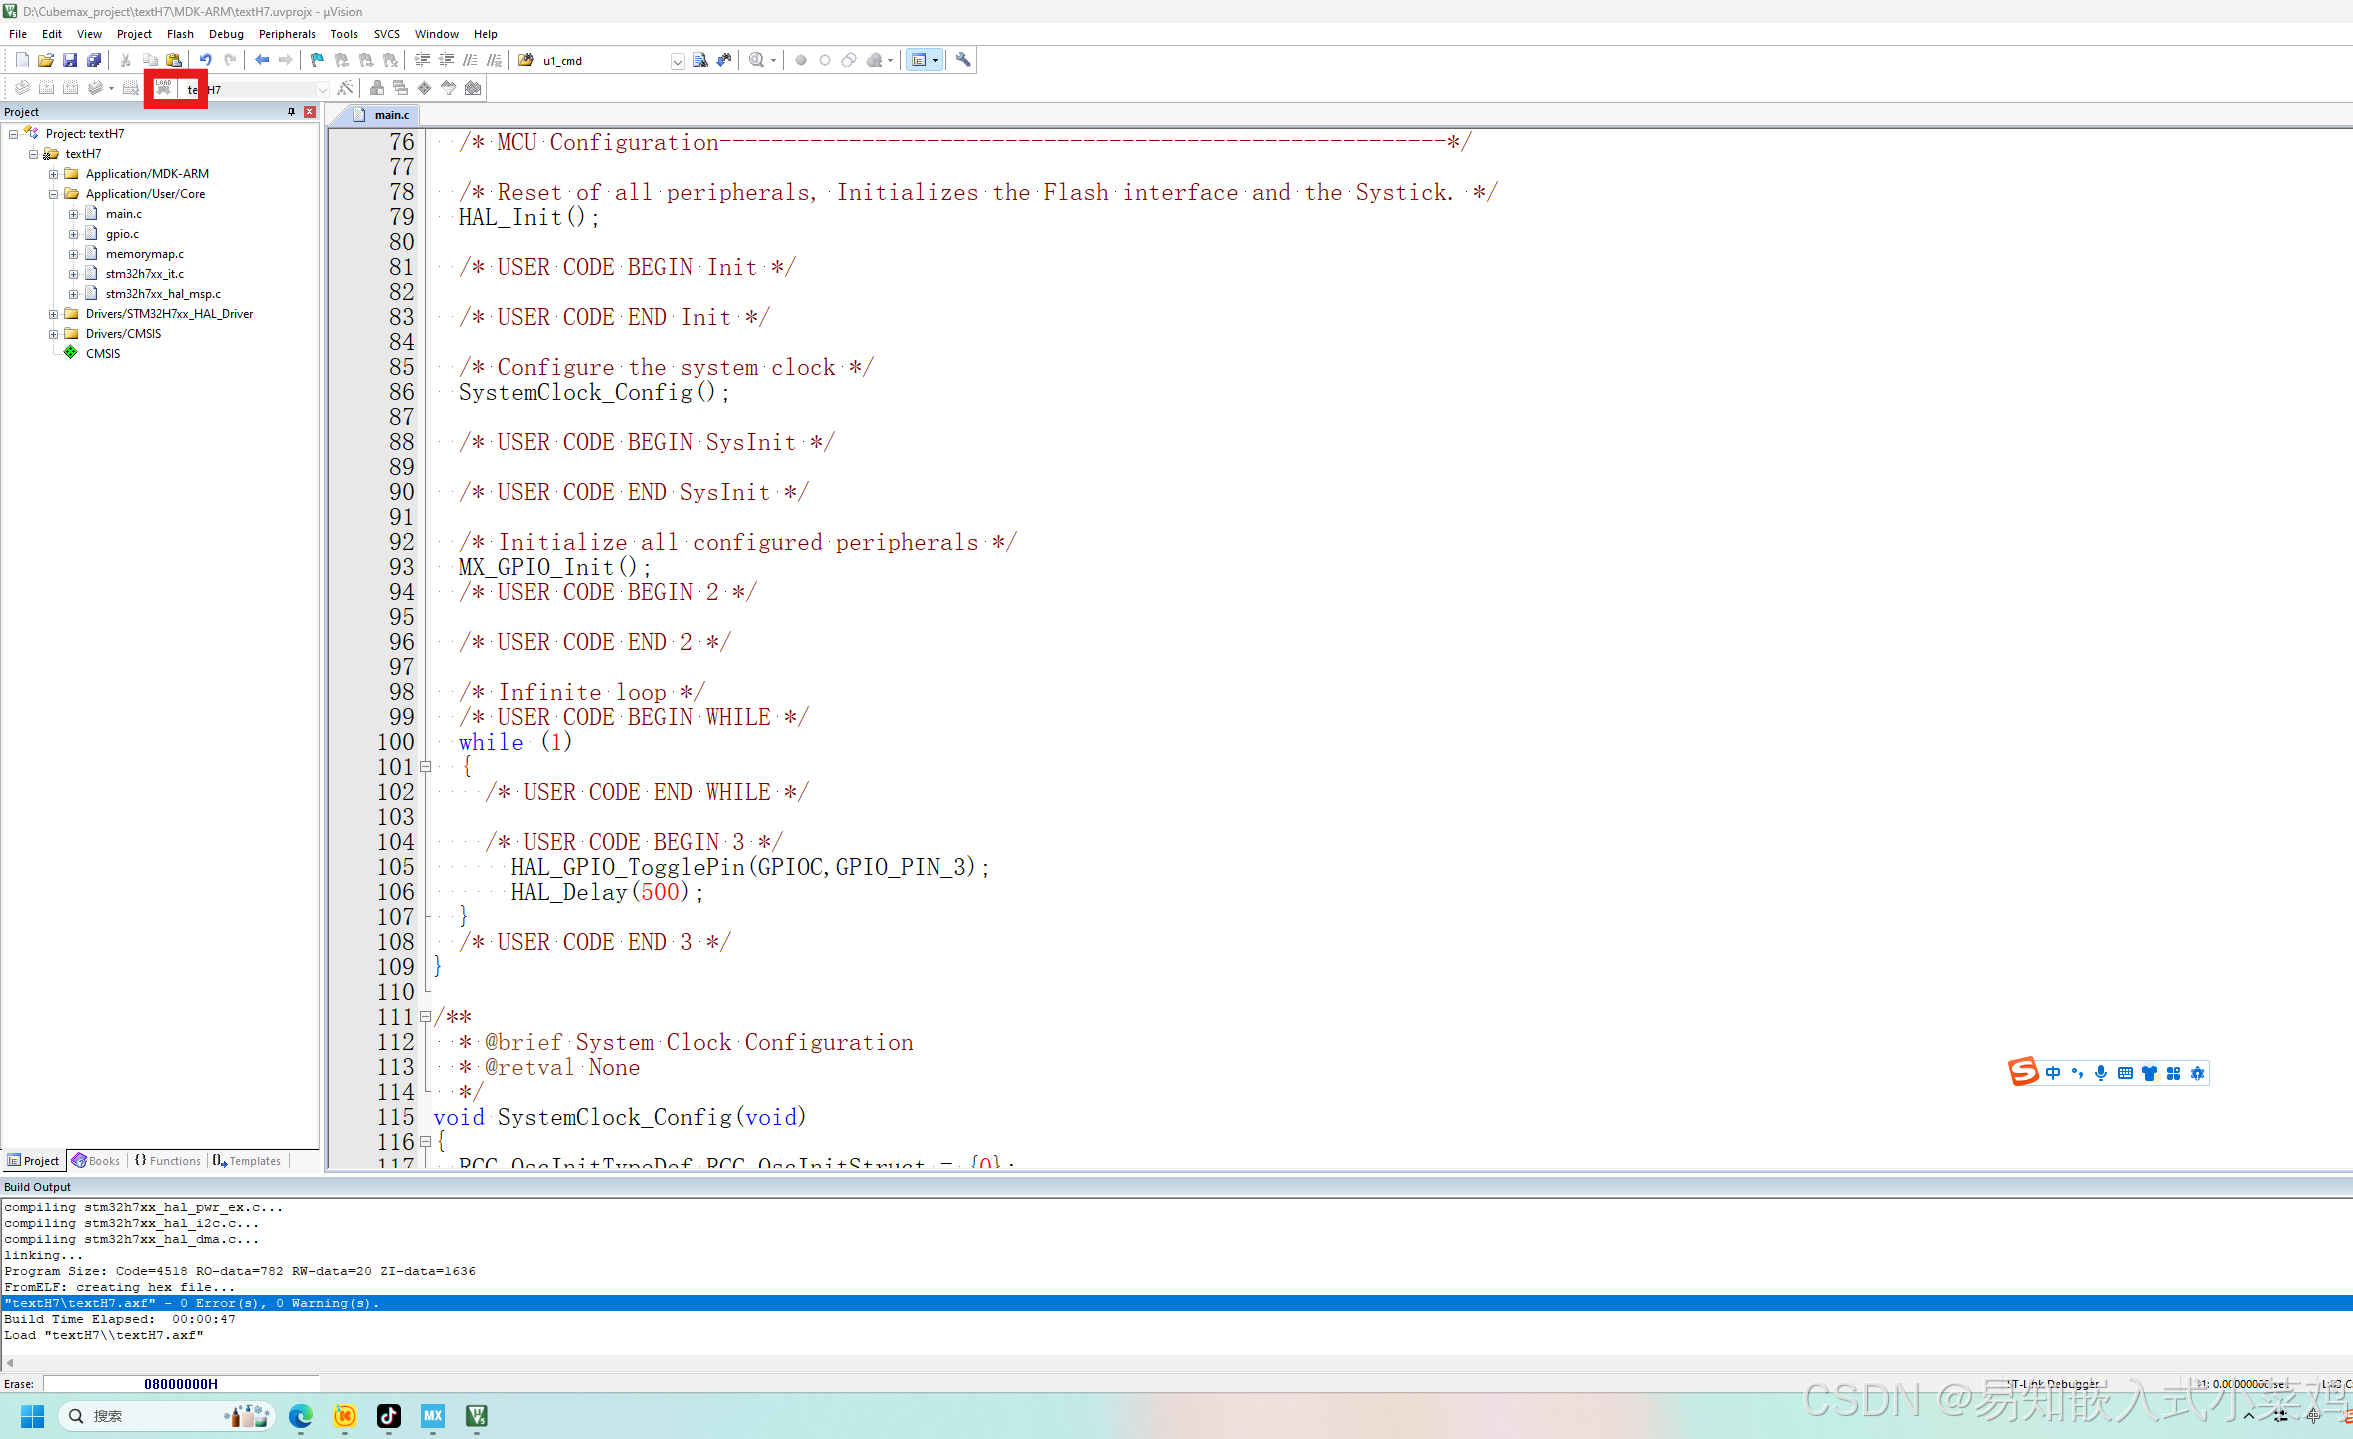This screenshot has width=2353, height=1439.
Task: Collapse code fold at line 101
Action: (425, 767)
